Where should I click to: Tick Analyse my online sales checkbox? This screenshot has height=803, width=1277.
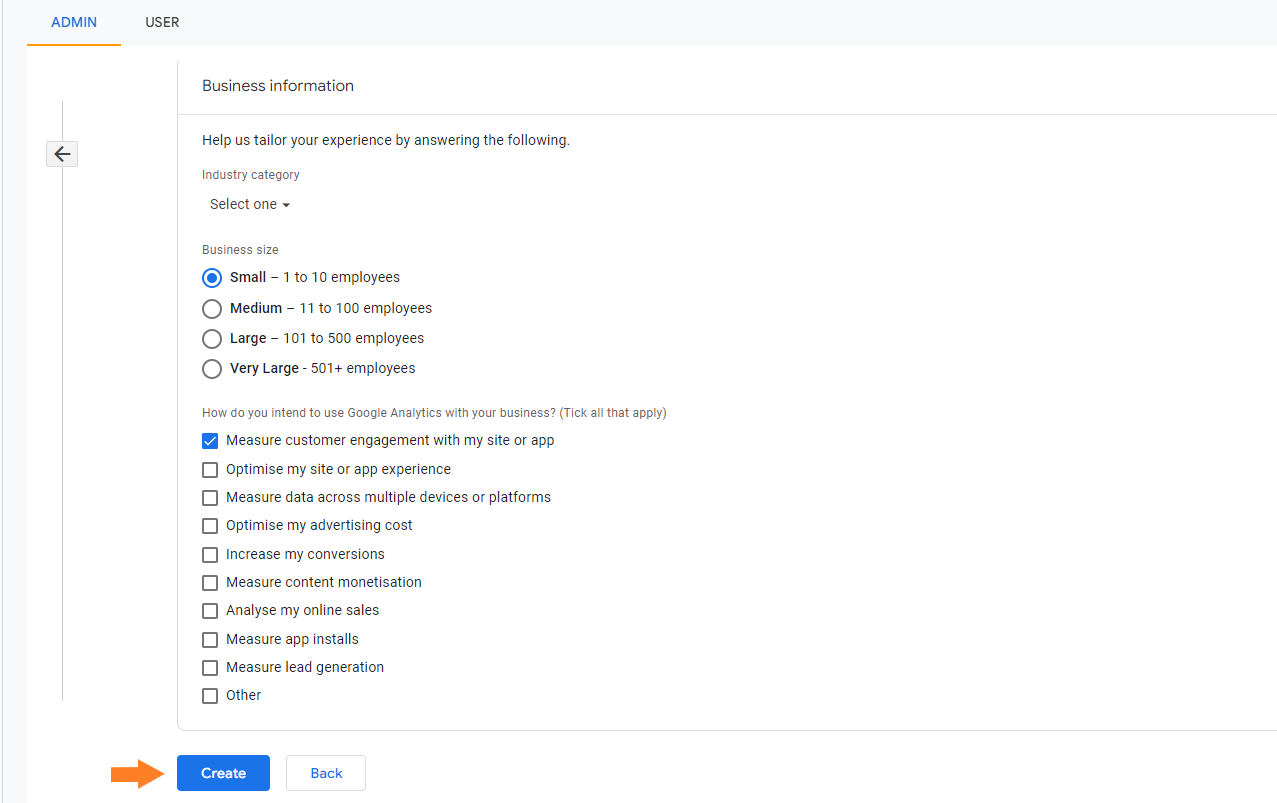pyautogui.click(x=210, y=611)
